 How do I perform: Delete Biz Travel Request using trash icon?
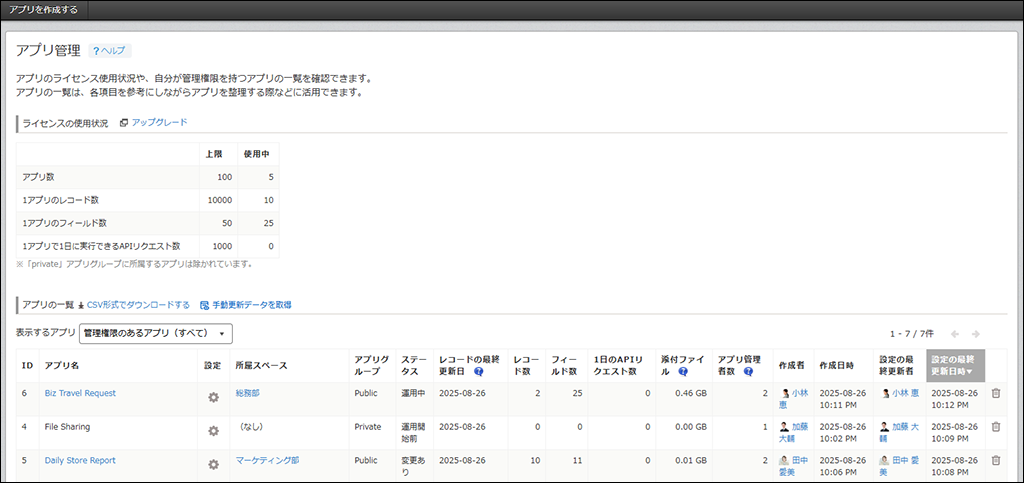pos(995,394)
